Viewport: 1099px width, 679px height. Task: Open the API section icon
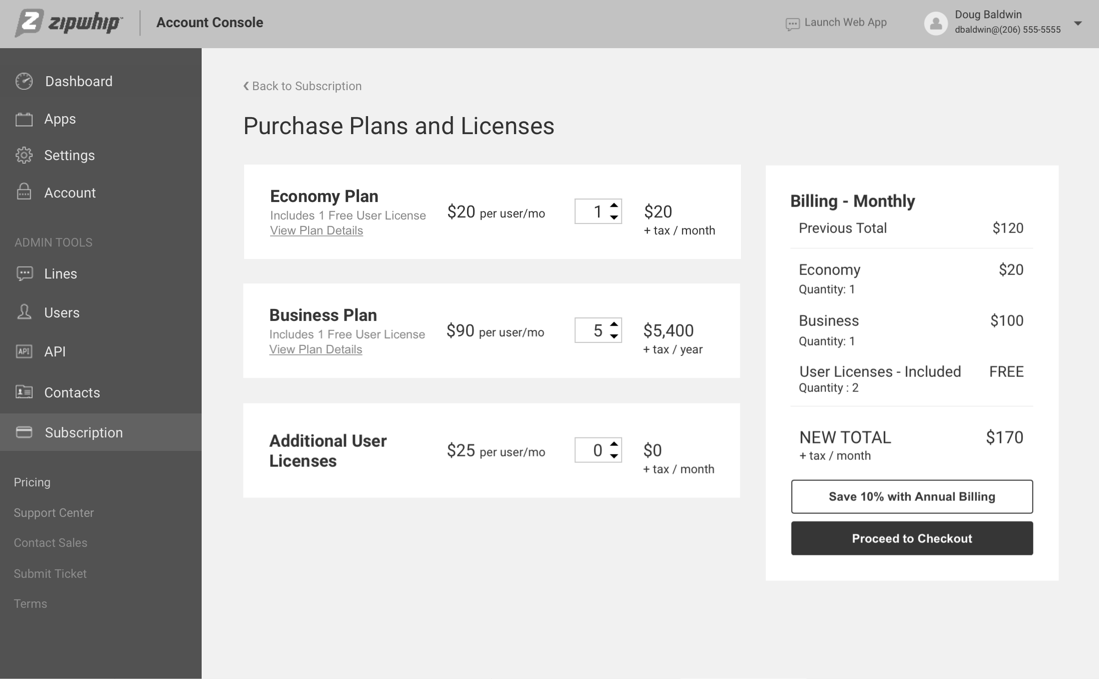[24, 351]
